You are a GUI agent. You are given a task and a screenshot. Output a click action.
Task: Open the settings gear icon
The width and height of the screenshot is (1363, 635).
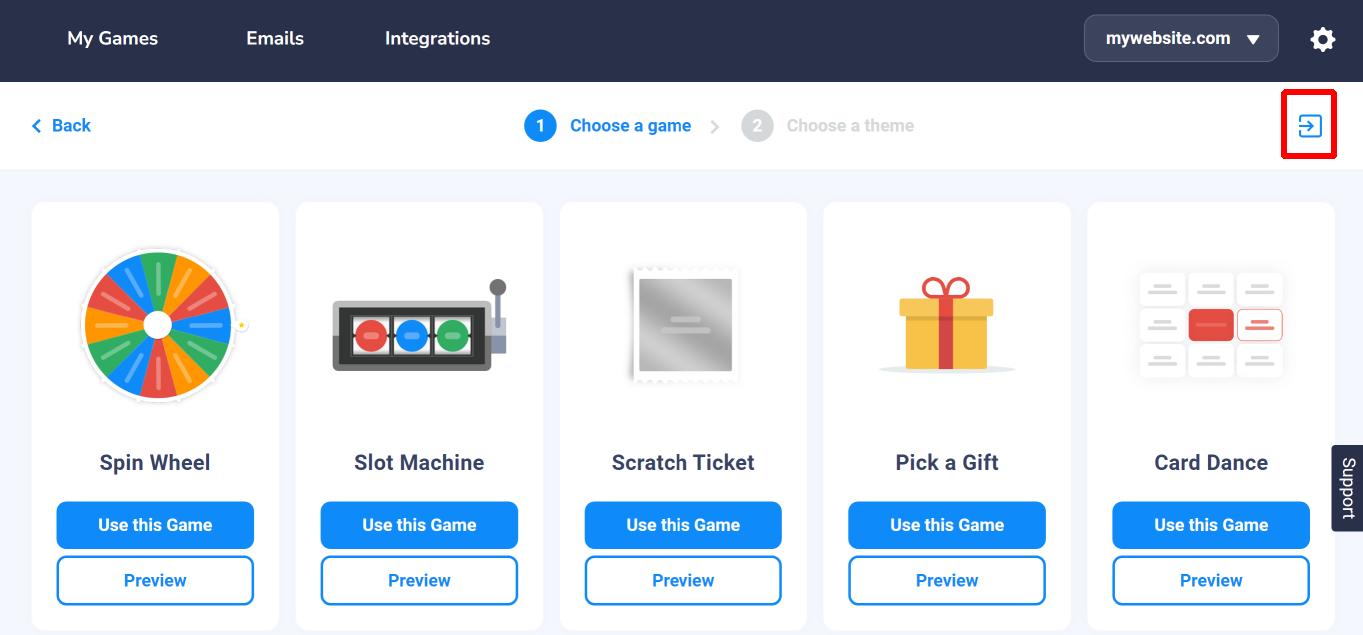coord(1322,39)
